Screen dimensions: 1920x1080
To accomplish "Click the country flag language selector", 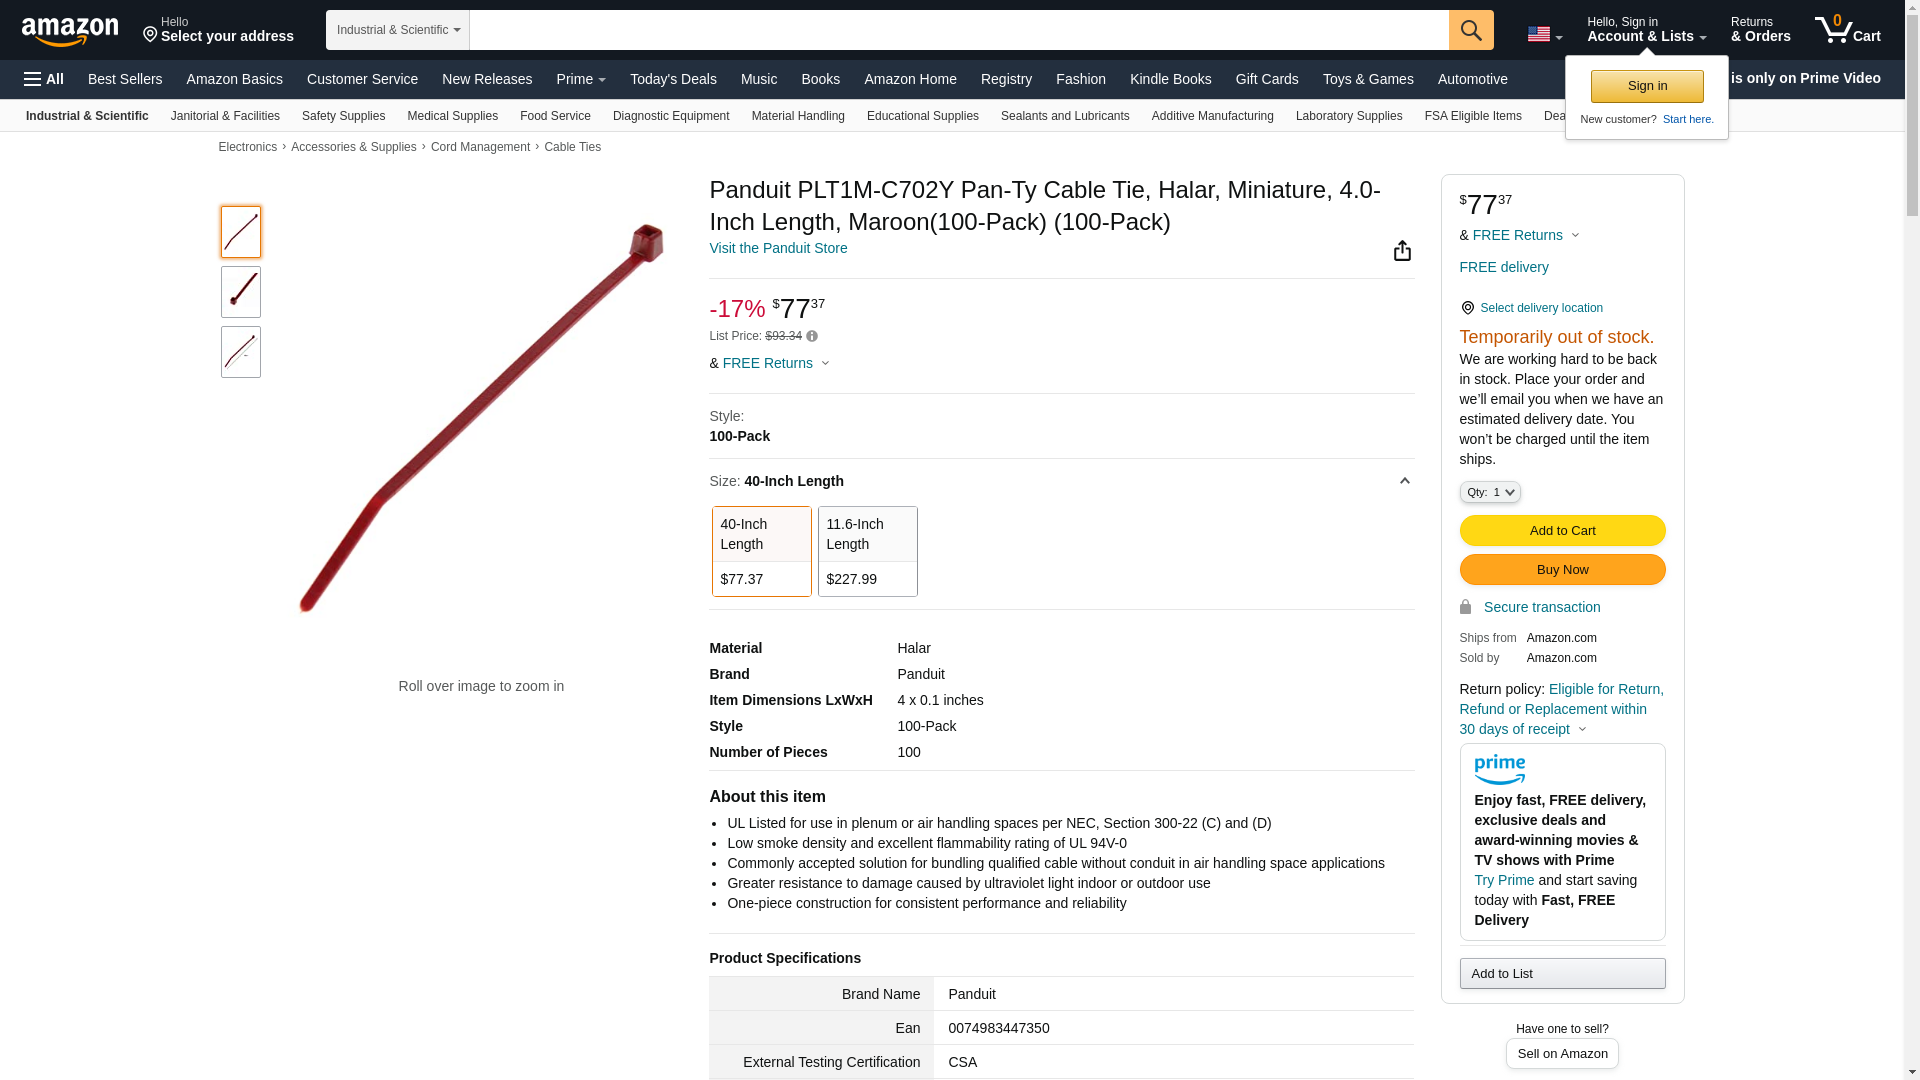I will point(1543,35).
